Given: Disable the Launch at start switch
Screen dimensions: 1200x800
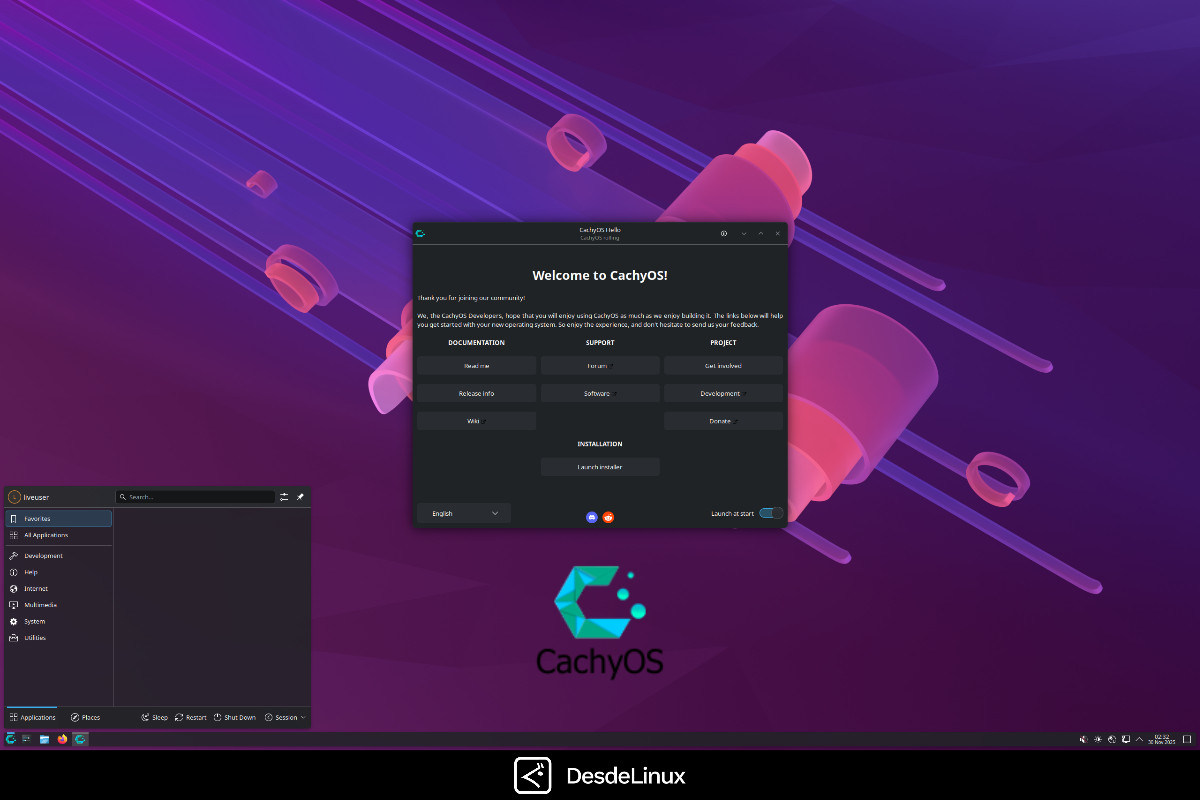Looking at the screenshot, I should tap(771, 513).
